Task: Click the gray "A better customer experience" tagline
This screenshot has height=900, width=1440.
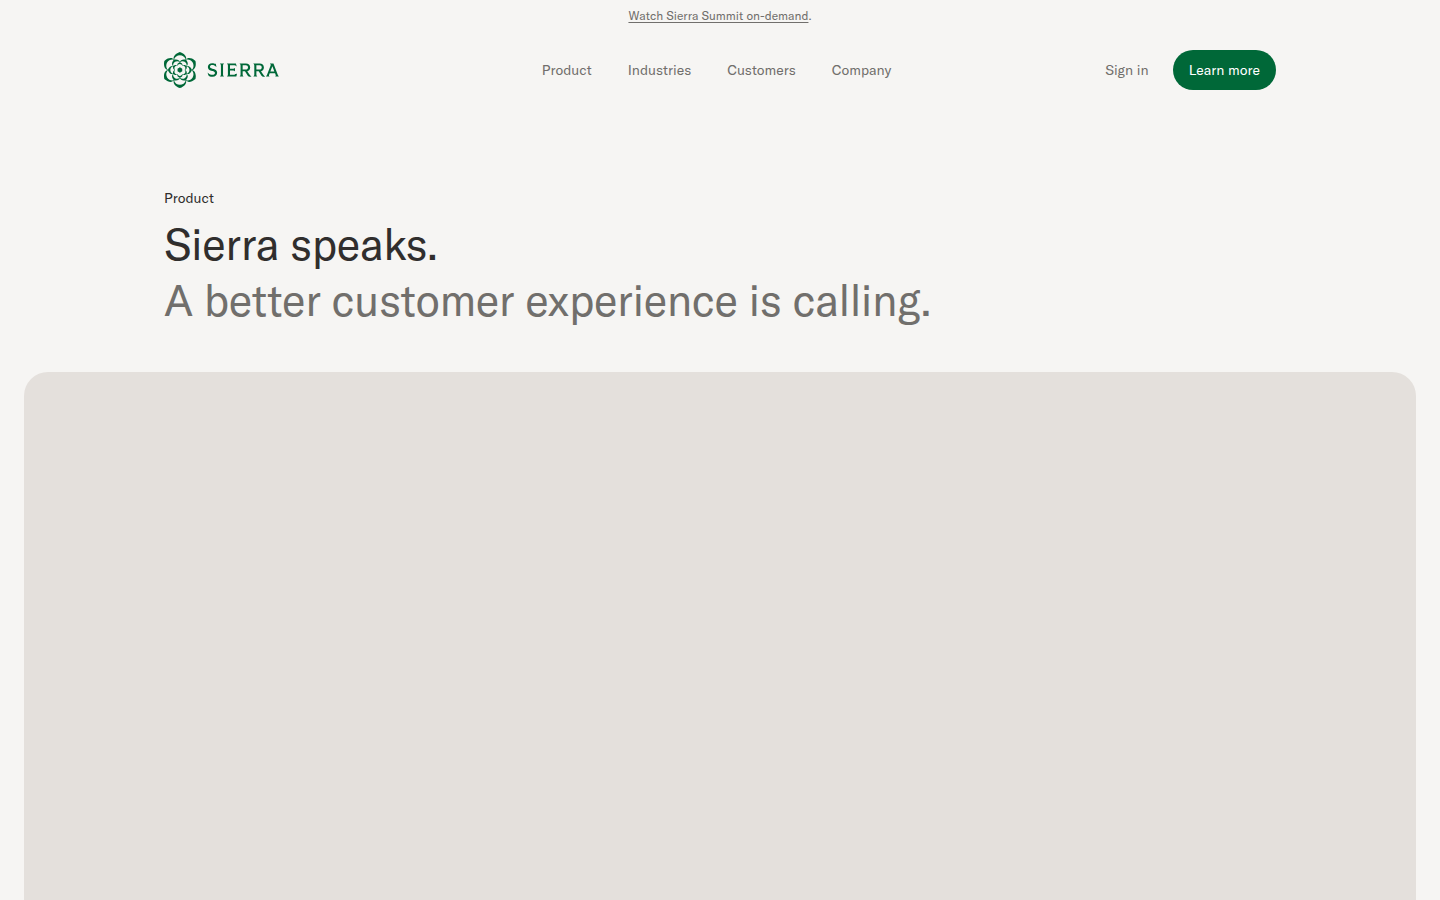Action: pyautogui.click(x=547, y=302)
